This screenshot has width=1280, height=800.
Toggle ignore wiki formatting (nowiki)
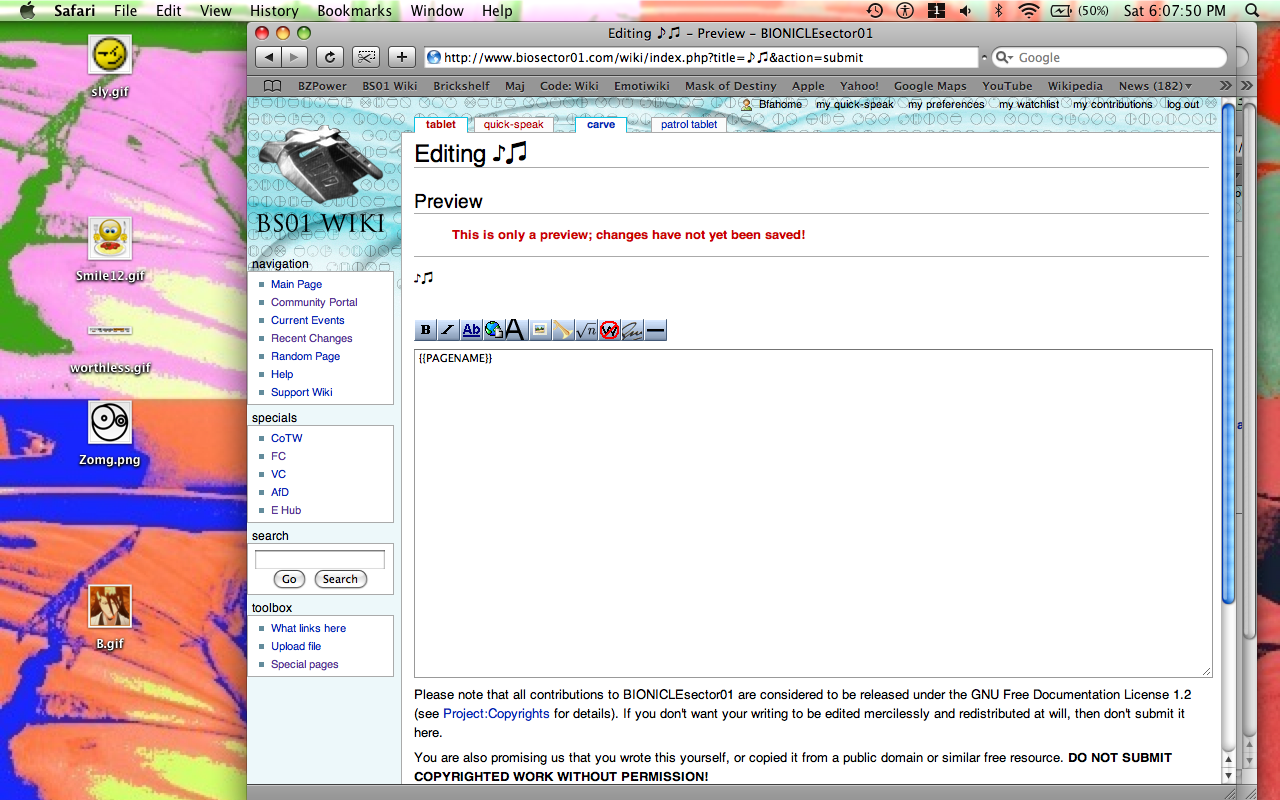click(609, 330)
